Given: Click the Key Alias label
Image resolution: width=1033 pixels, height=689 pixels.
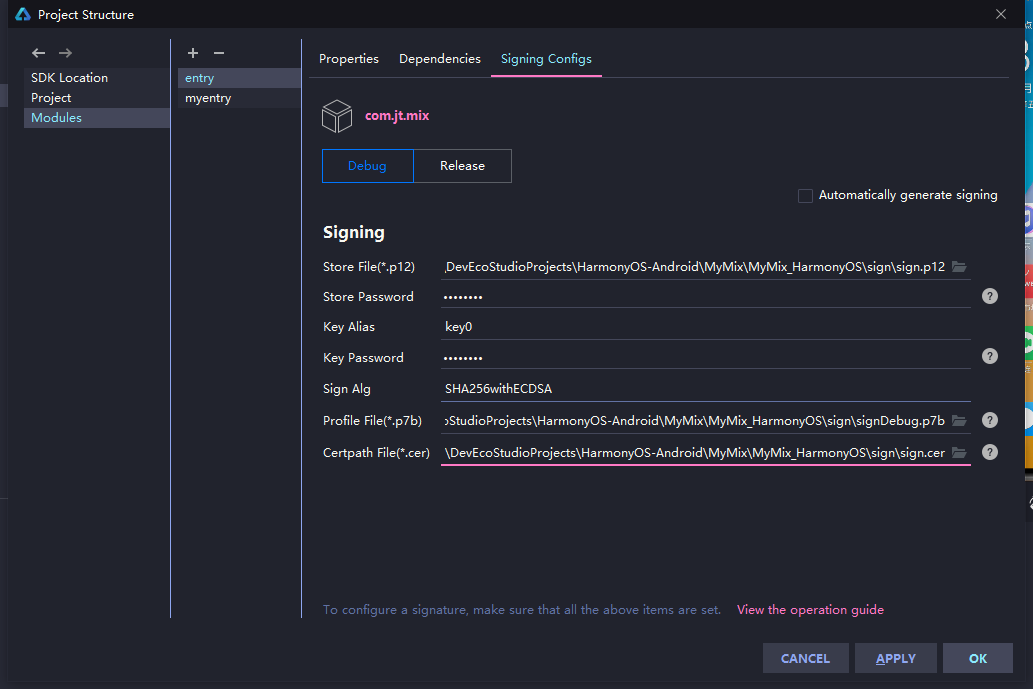Looking at the screenshot, I should pos(349,327).
